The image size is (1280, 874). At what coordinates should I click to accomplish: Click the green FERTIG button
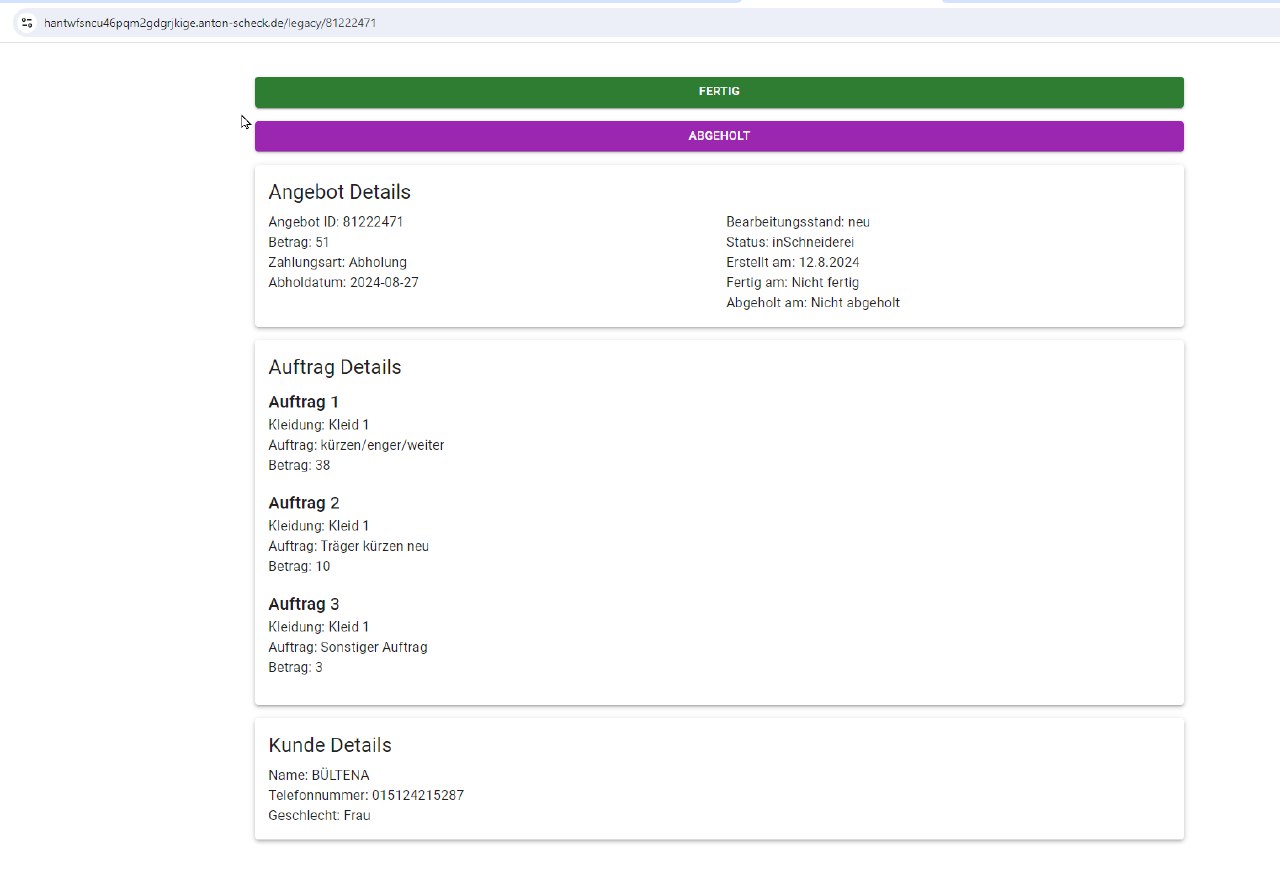719,92
